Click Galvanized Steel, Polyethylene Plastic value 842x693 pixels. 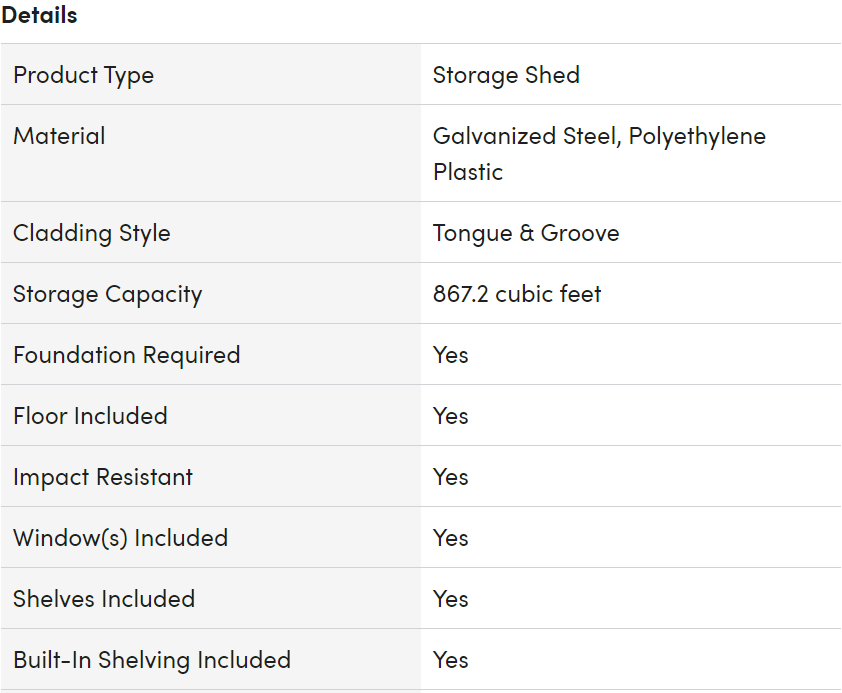599,154
